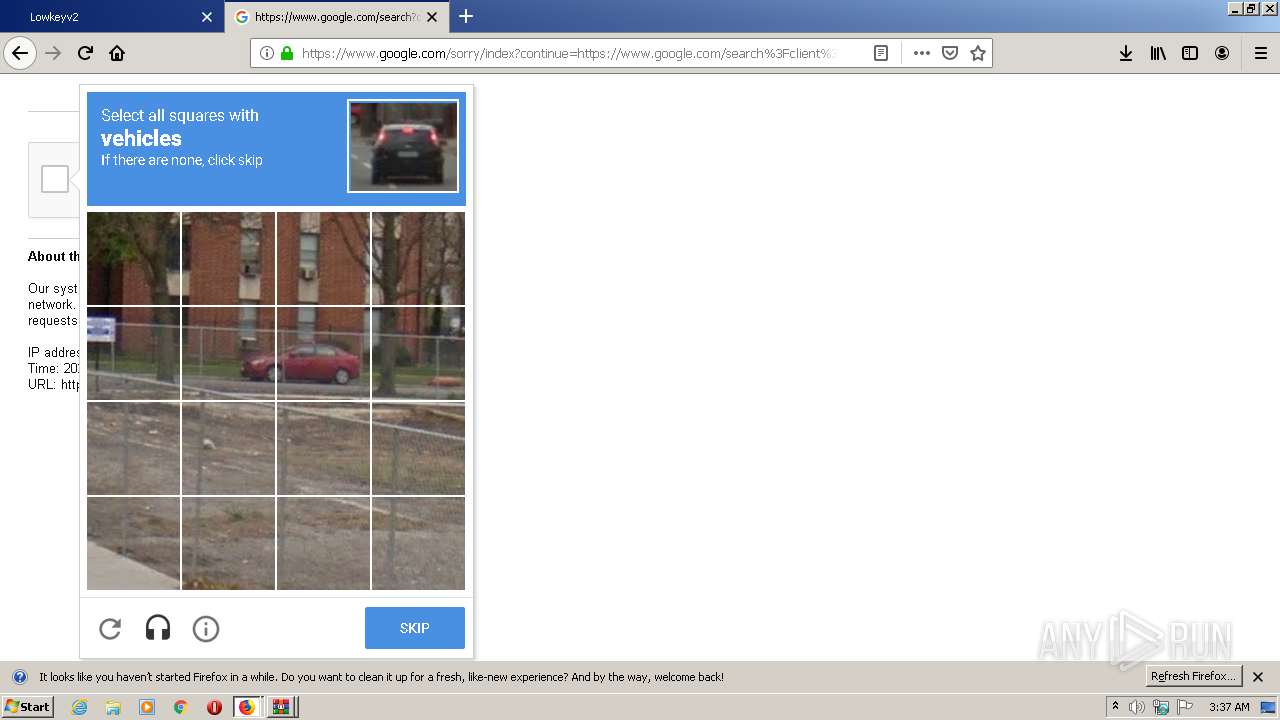
Task: Launch Internet Explorer from the taskbar
Action: [79, 707]
